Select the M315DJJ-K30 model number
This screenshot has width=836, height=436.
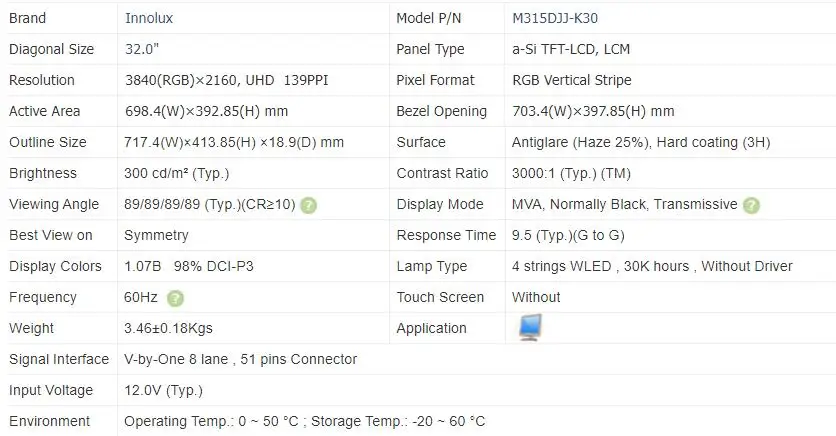[555, 18]
